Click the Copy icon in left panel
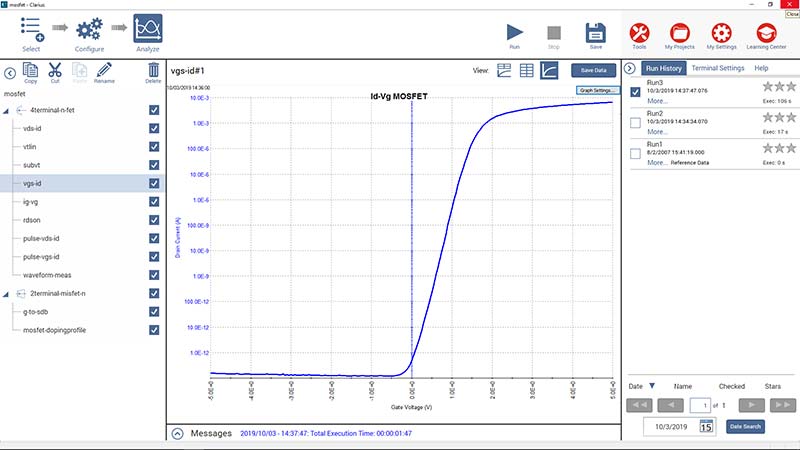 (x=30, y=70)
